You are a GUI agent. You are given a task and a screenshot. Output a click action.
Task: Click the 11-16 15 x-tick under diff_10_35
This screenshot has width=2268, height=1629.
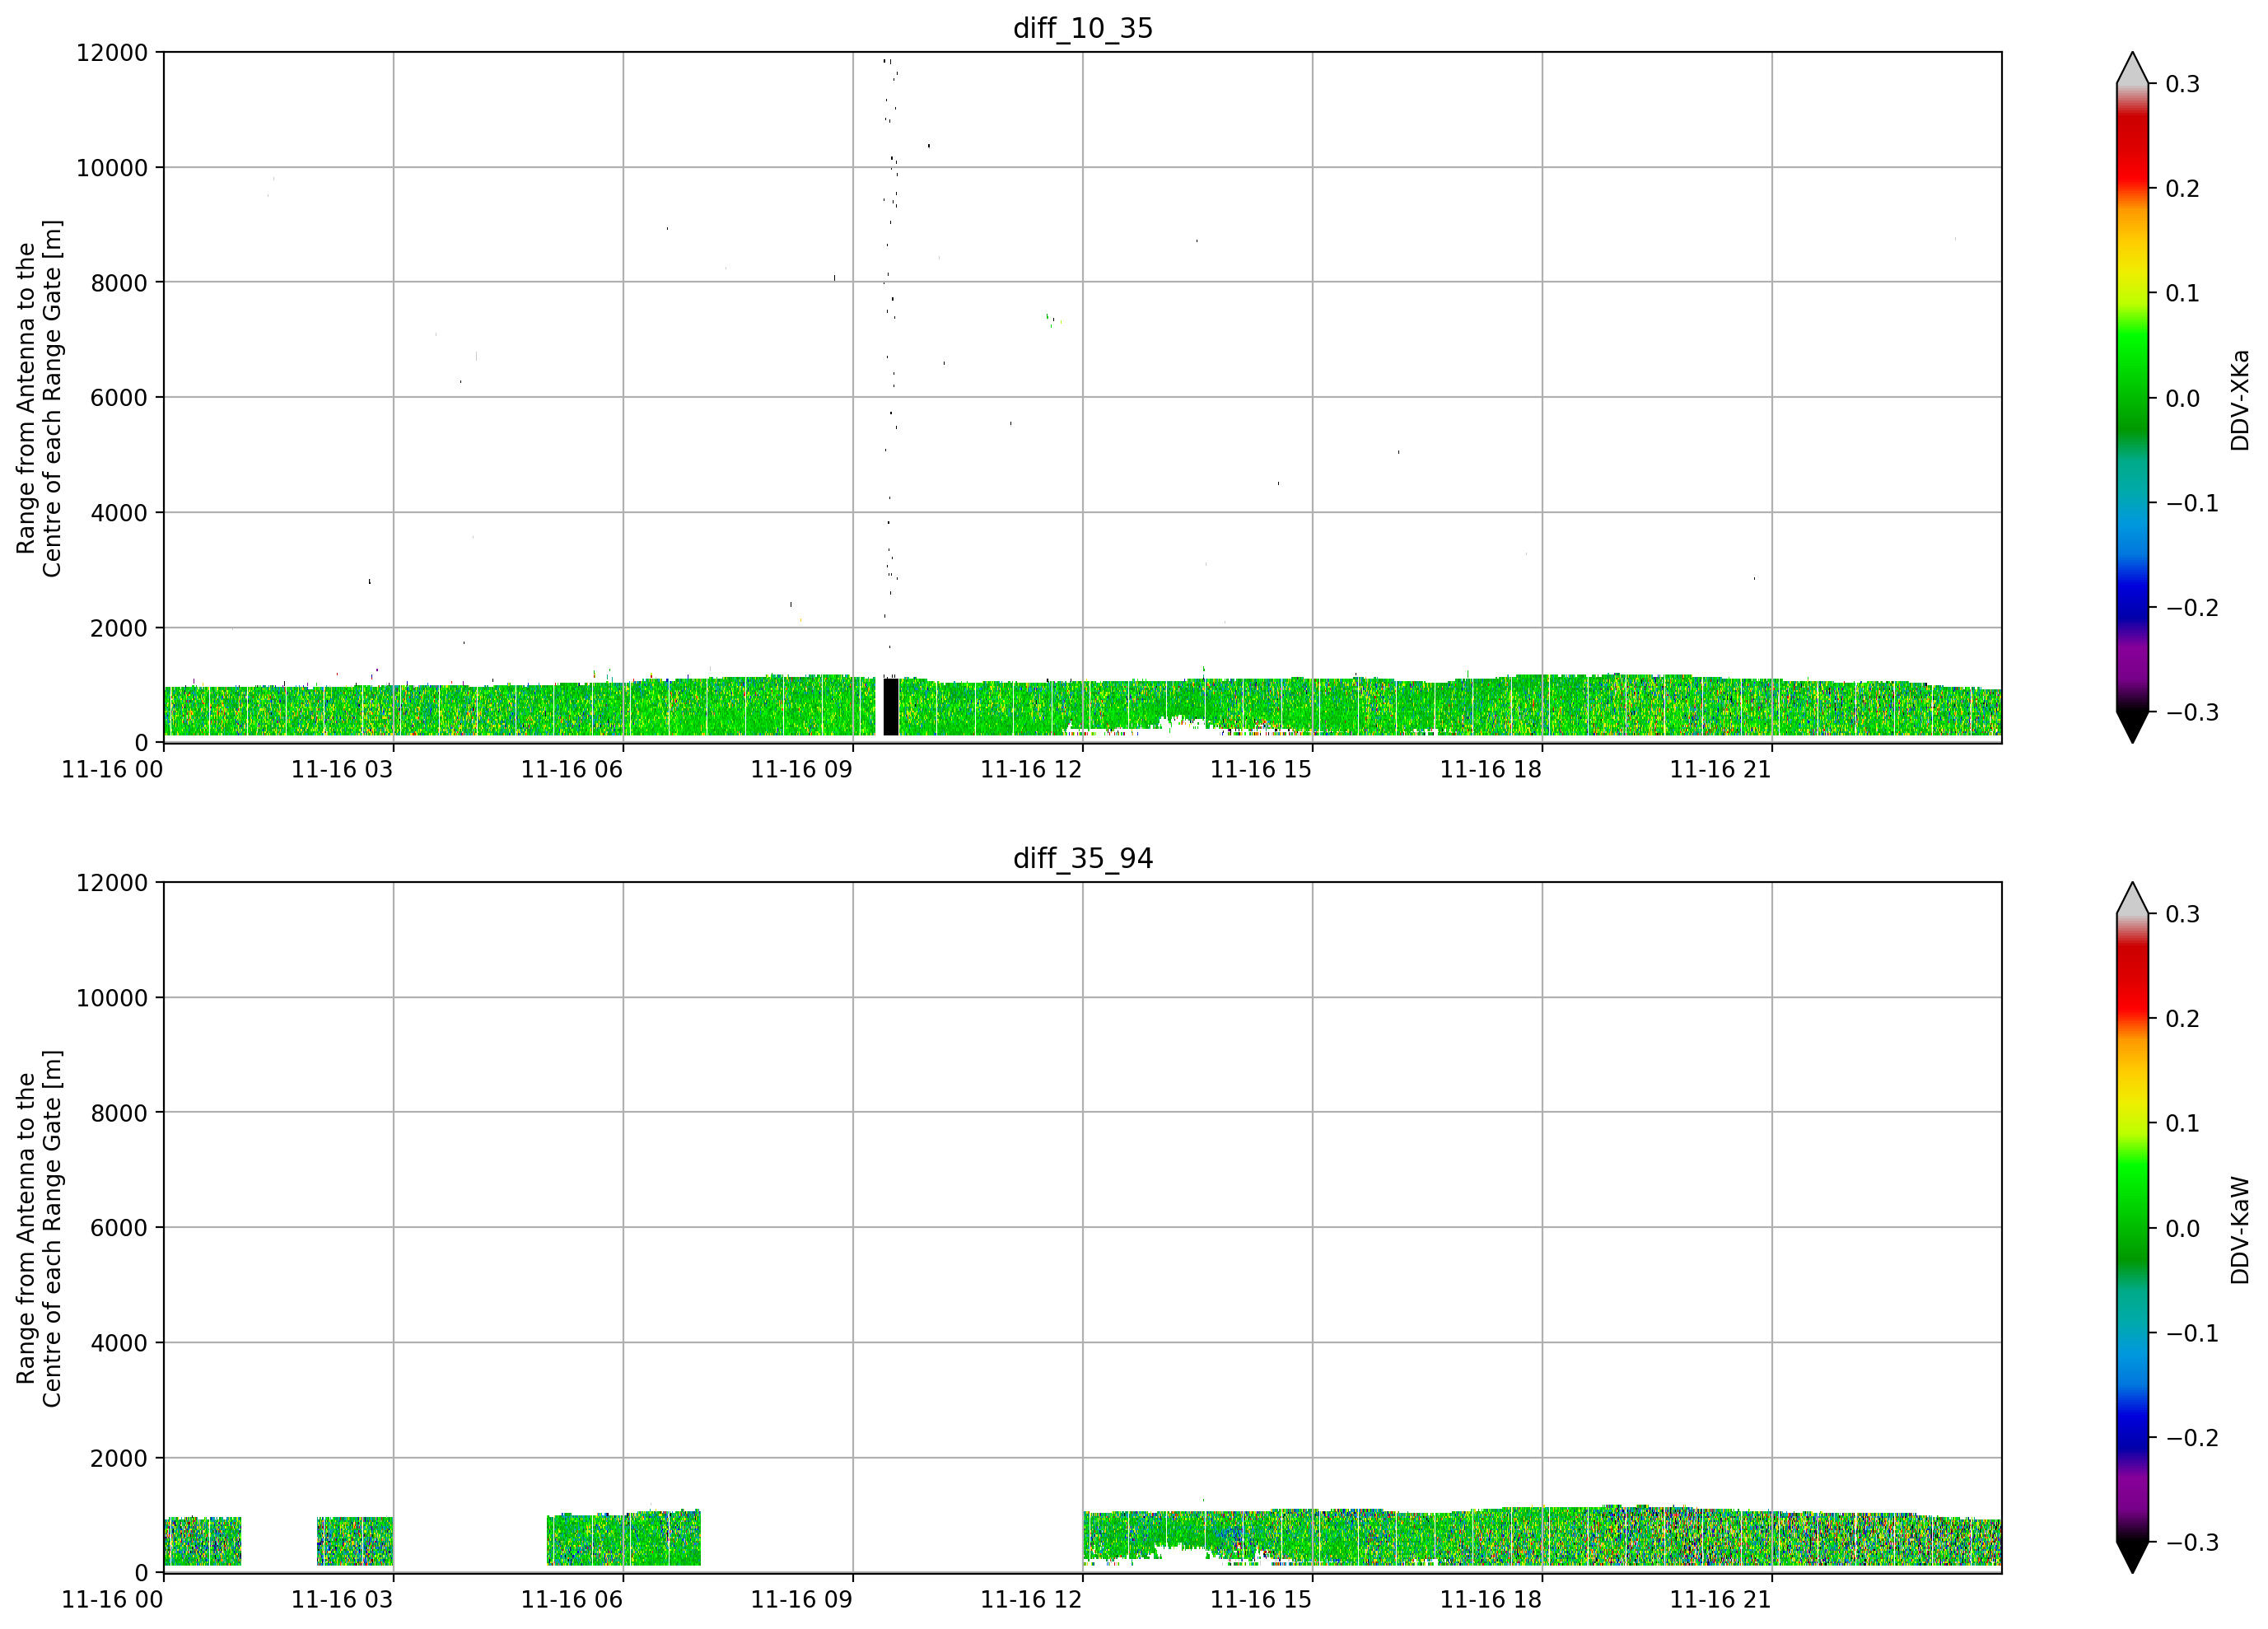pyautogui.click(x=1261, y=769)
